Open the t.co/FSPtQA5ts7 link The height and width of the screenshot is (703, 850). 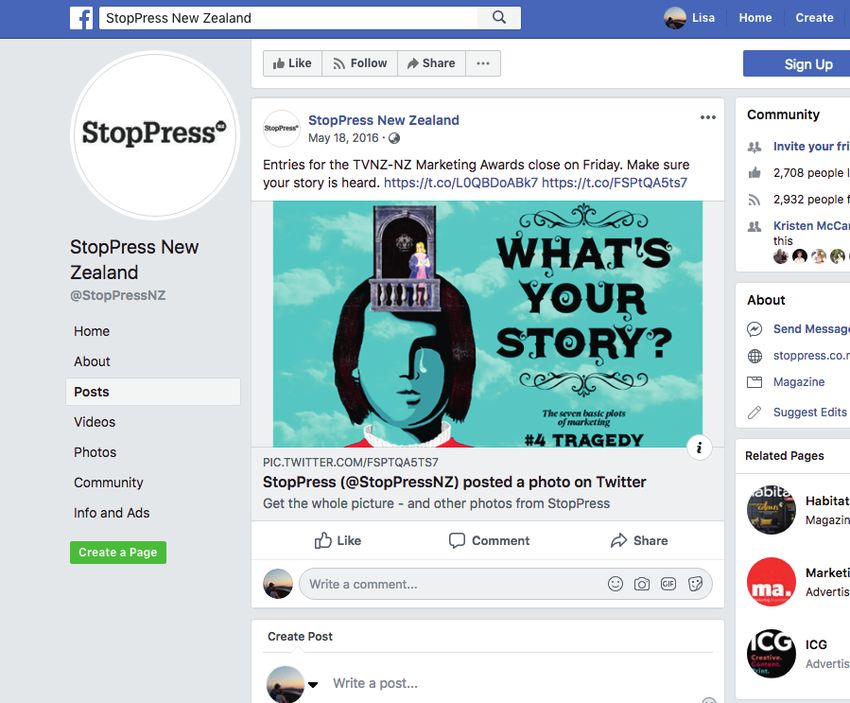point(615,183)
